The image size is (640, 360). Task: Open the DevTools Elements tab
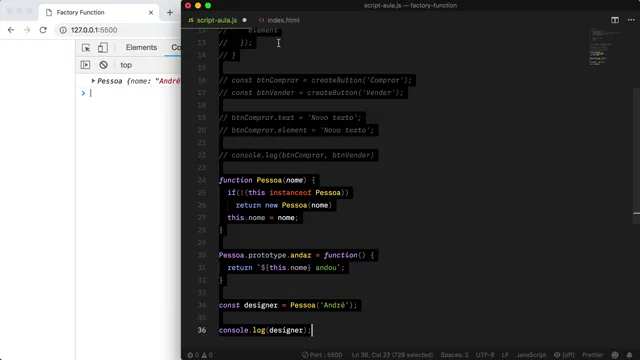[141, 47]
